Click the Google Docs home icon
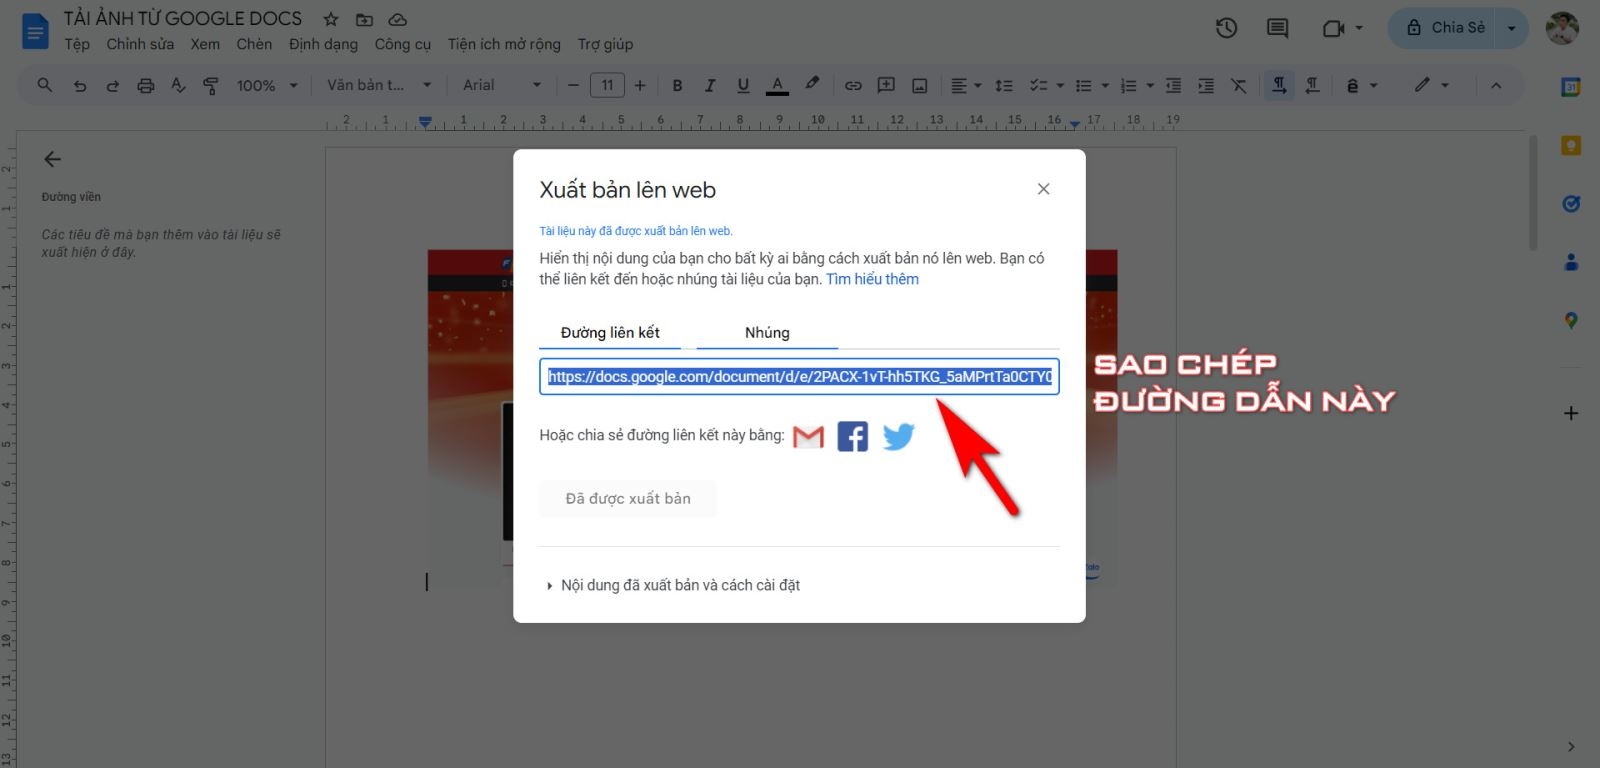This screenshot has width=1600, height=768. click(x=35, y=31)
